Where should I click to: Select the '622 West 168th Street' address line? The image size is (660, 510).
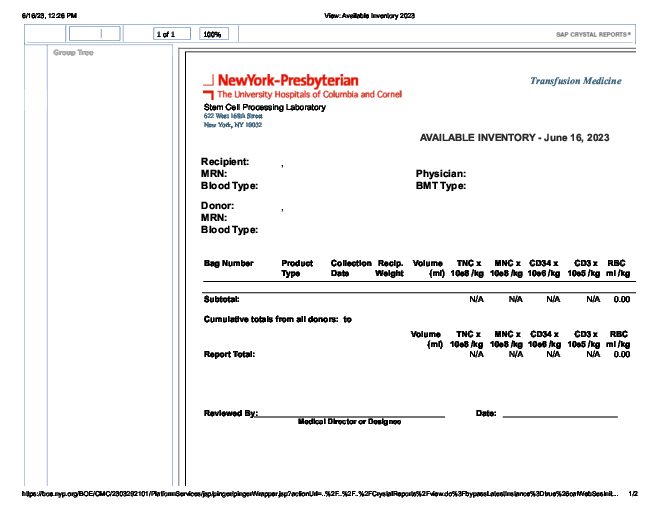233,116
